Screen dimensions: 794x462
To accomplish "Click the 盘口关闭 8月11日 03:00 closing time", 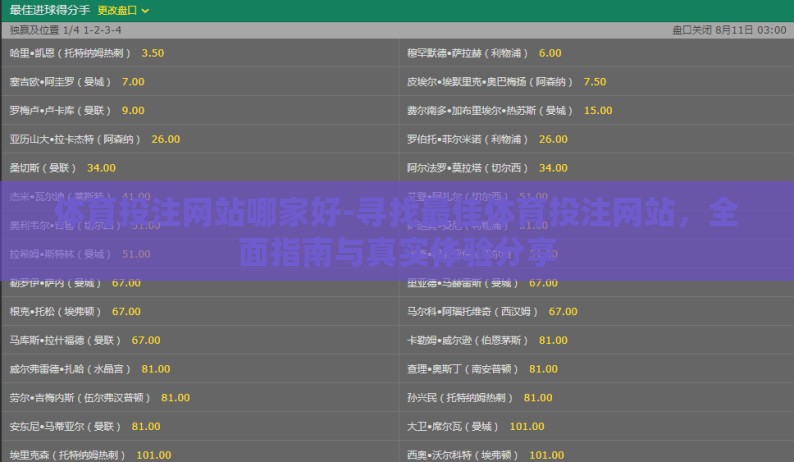I will tap(729, 30).
